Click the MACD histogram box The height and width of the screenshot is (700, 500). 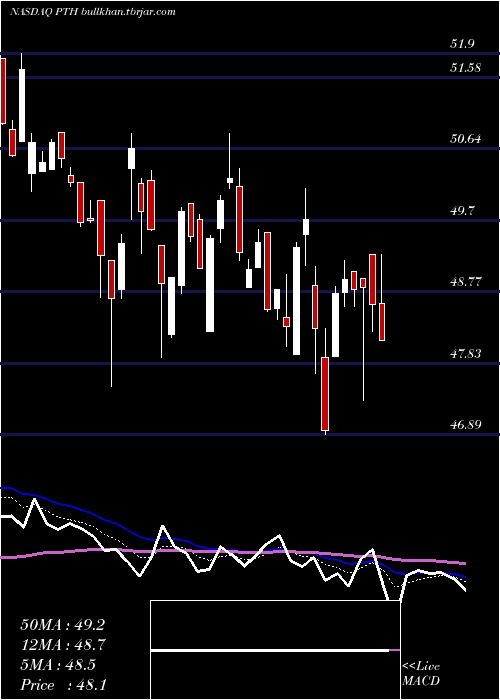pyautogui.click(x=275, y=650)
